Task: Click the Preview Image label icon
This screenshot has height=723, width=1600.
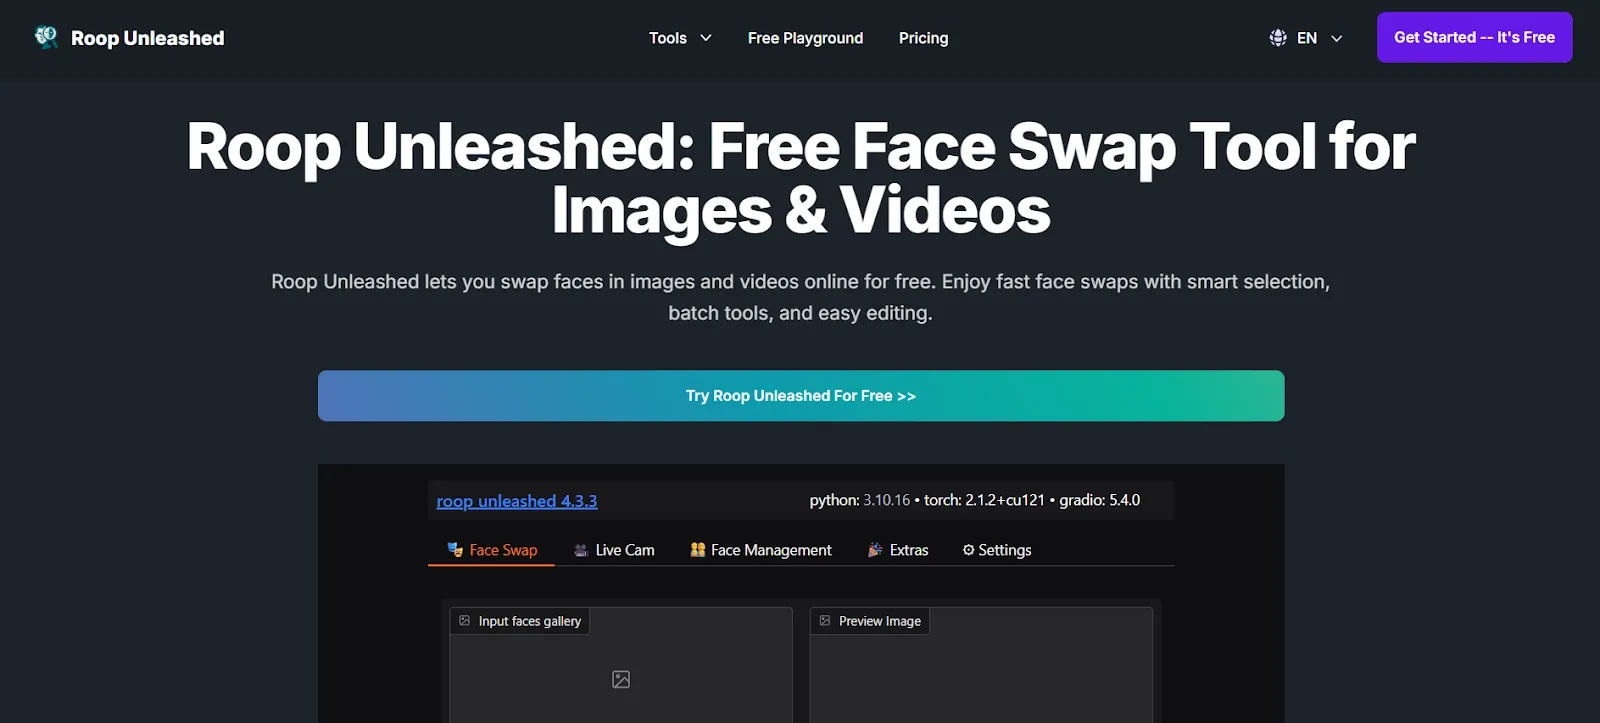Action: (x=825, y=621)
